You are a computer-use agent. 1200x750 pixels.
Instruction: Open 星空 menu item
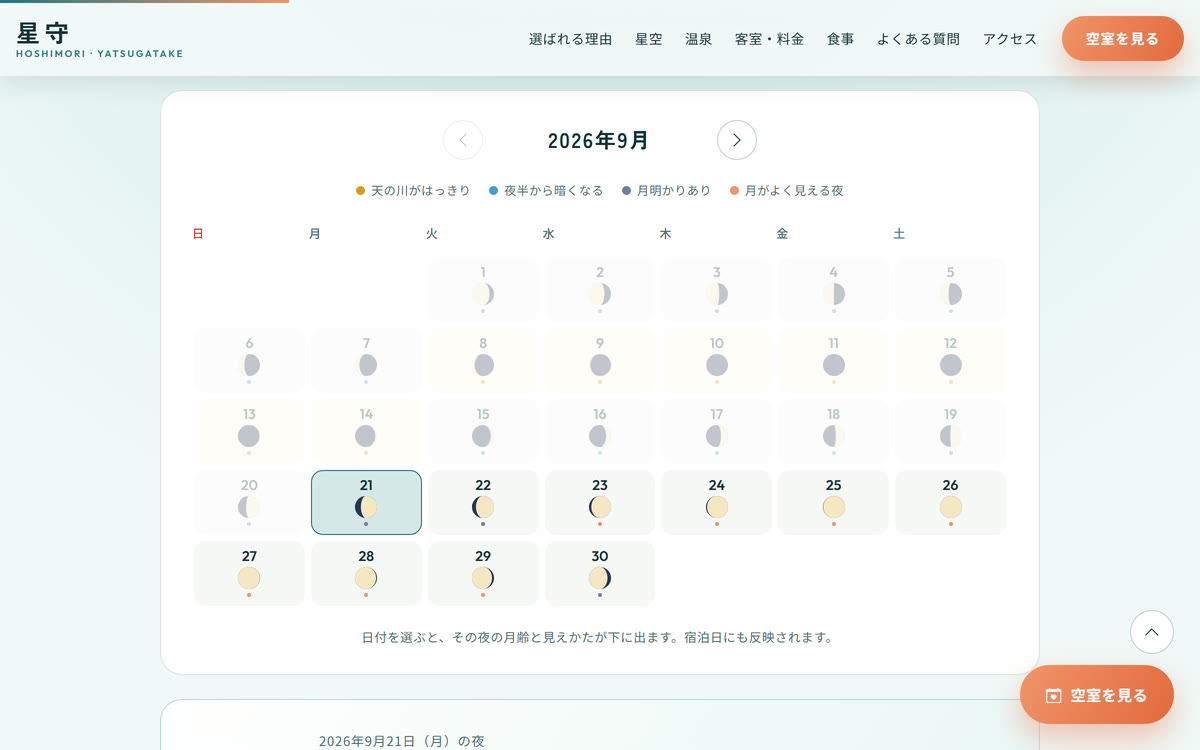pos(649,39)
